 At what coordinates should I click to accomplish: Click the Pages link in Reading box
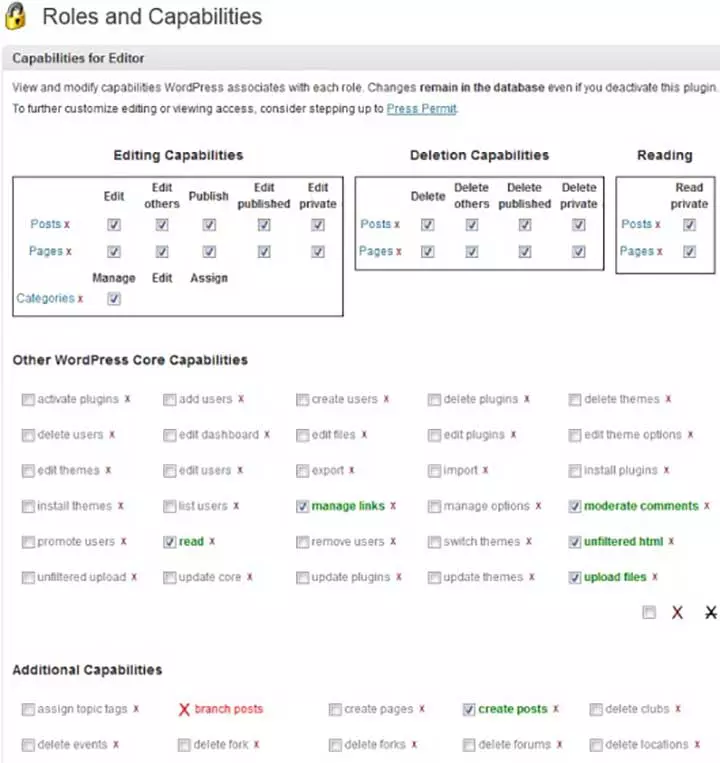tap(637, 251)
